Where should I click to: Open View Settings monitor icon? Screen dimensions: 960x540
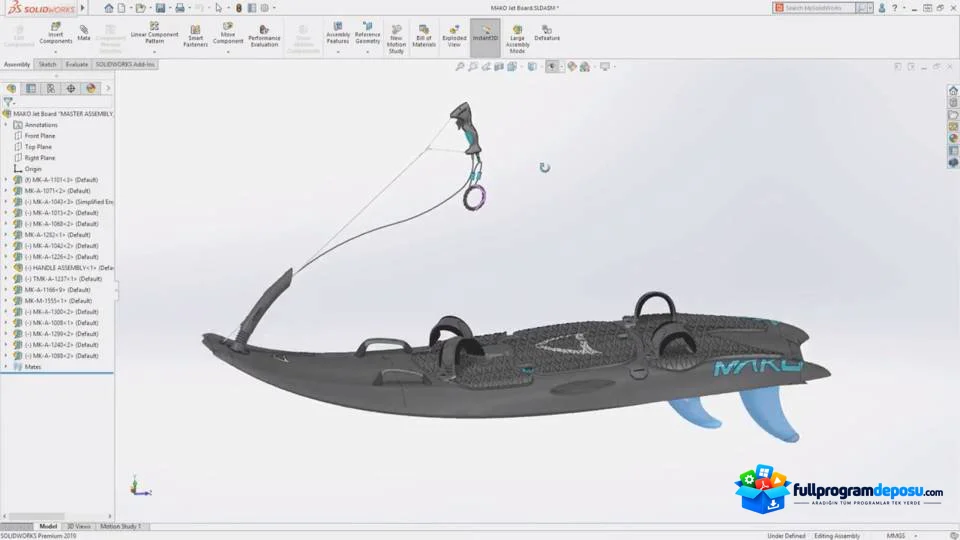tap(605, 66)
